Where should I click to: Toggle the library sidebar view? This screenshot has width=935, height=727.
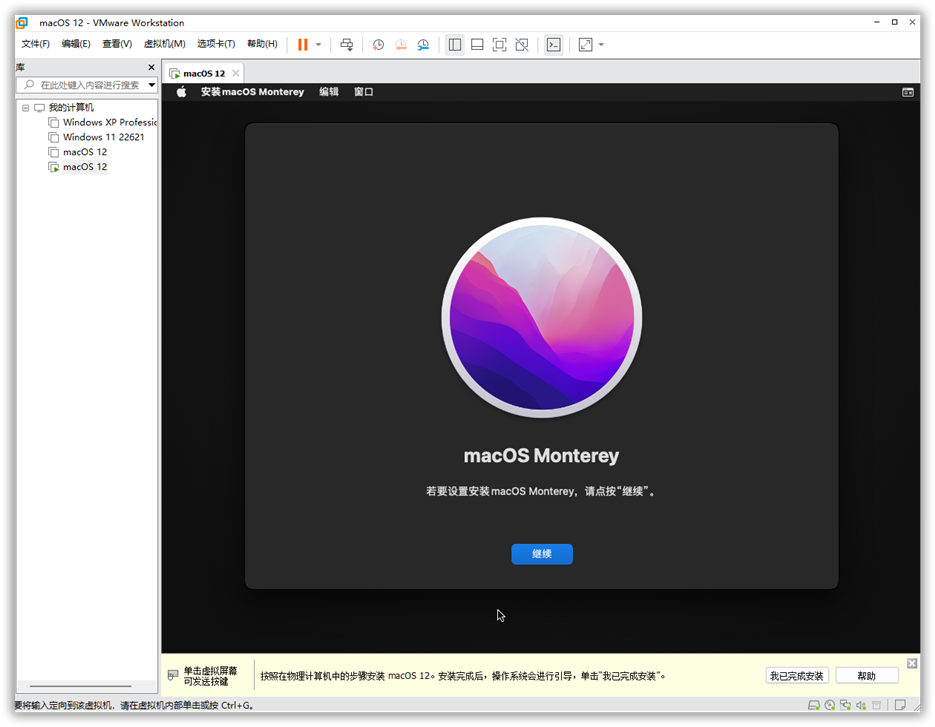point(455,45)
